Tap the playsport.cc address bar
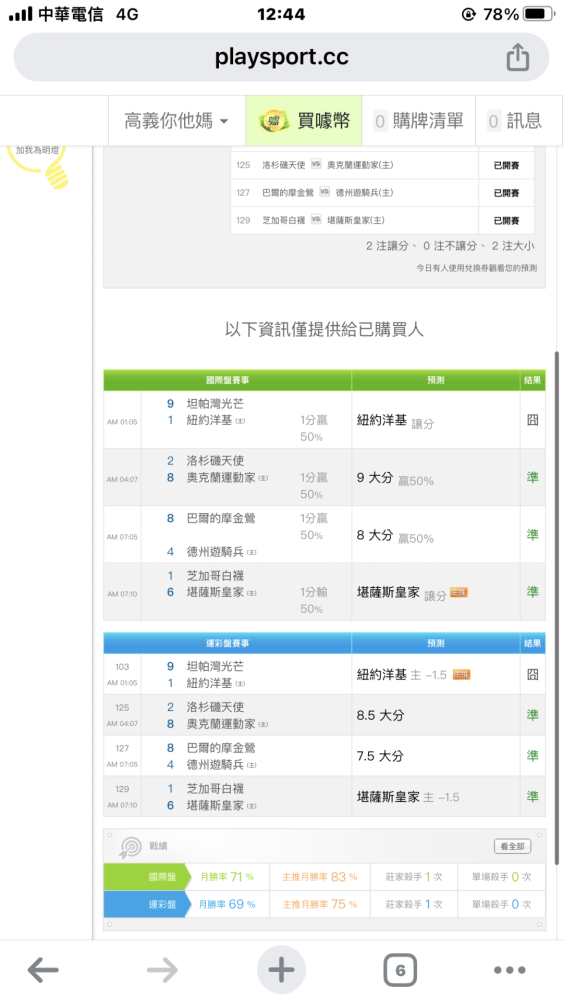This screenshot has height=1000, width=563. [x=281, y=57]
